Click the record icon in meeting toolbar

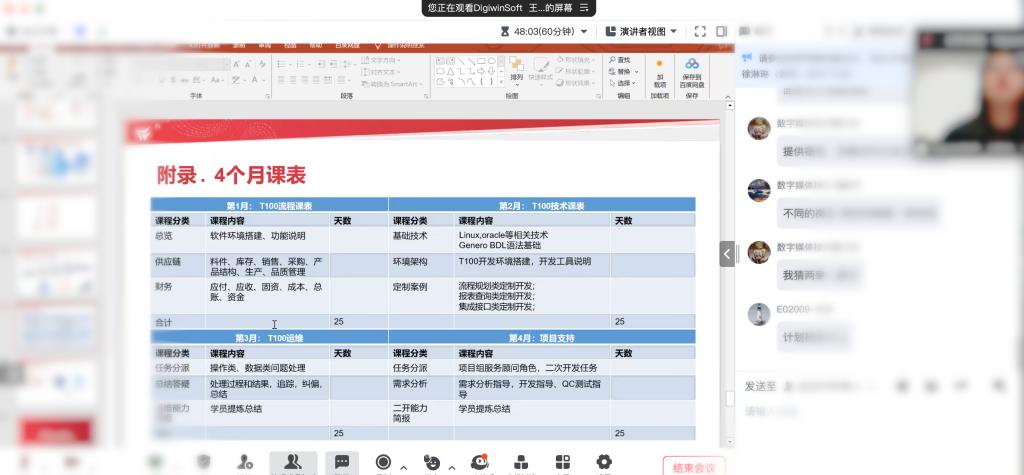click(383, 462)
